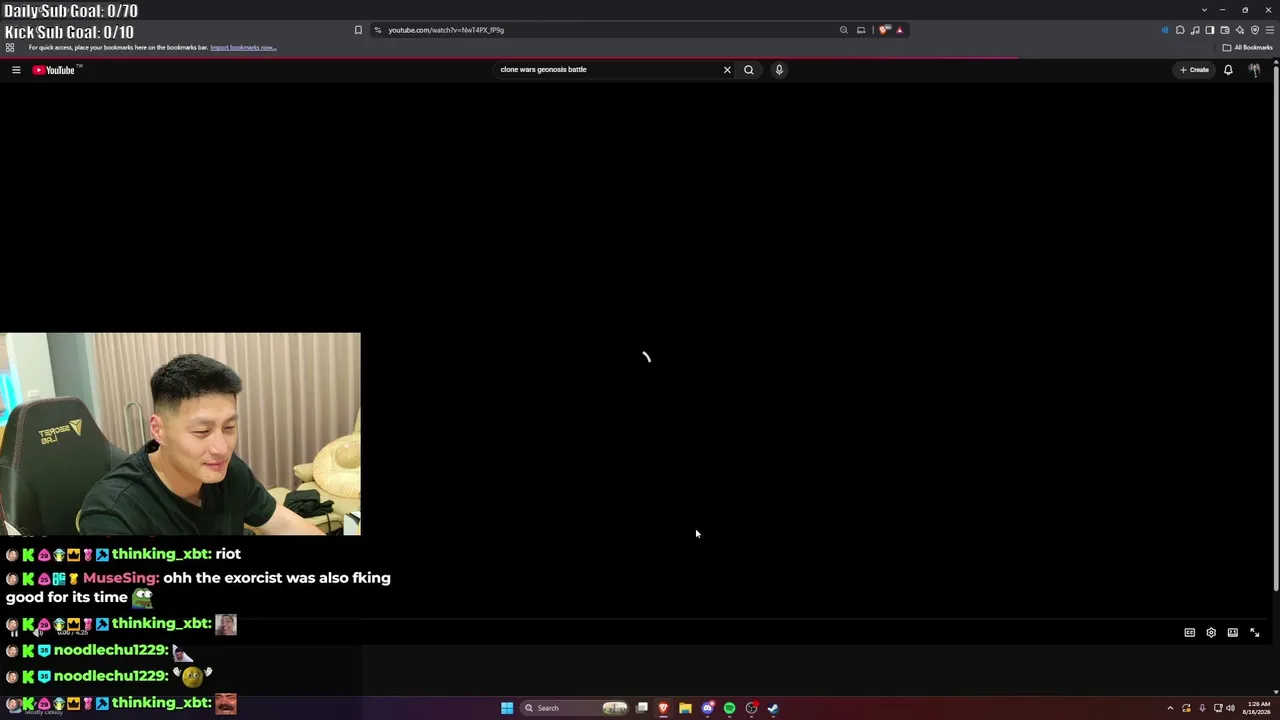Open Discord from the taskbar
The width and height of the screenshot is (1280, 720).
point(707,708)
